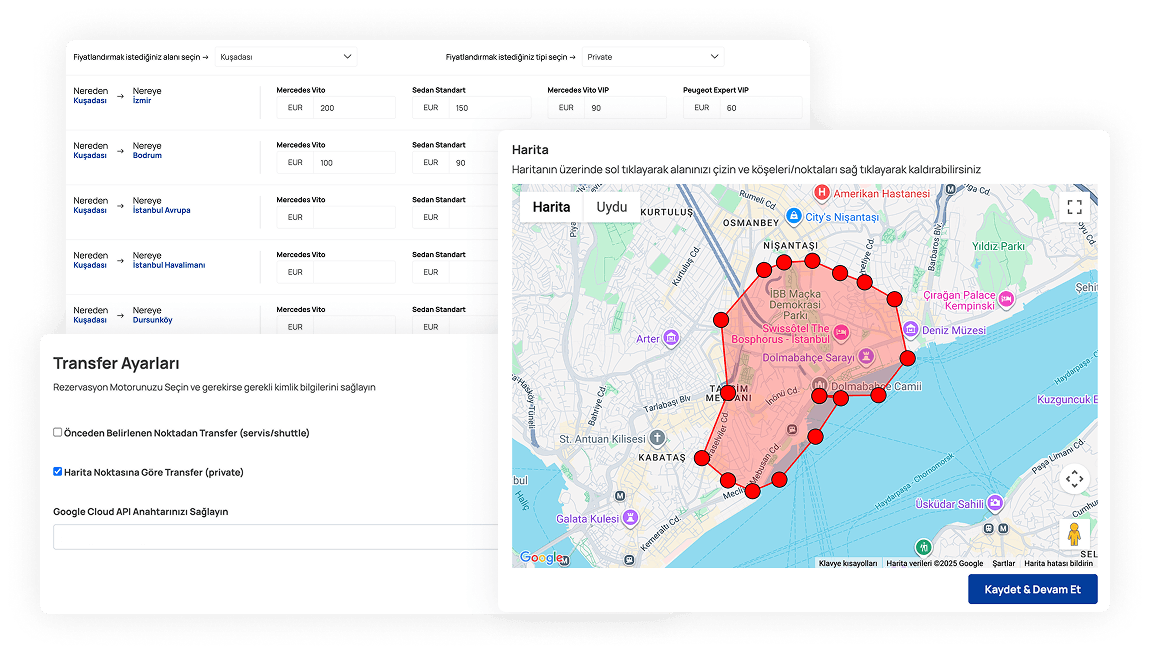Click the St. Antuan Kilisesi marker

click(657, 438)
